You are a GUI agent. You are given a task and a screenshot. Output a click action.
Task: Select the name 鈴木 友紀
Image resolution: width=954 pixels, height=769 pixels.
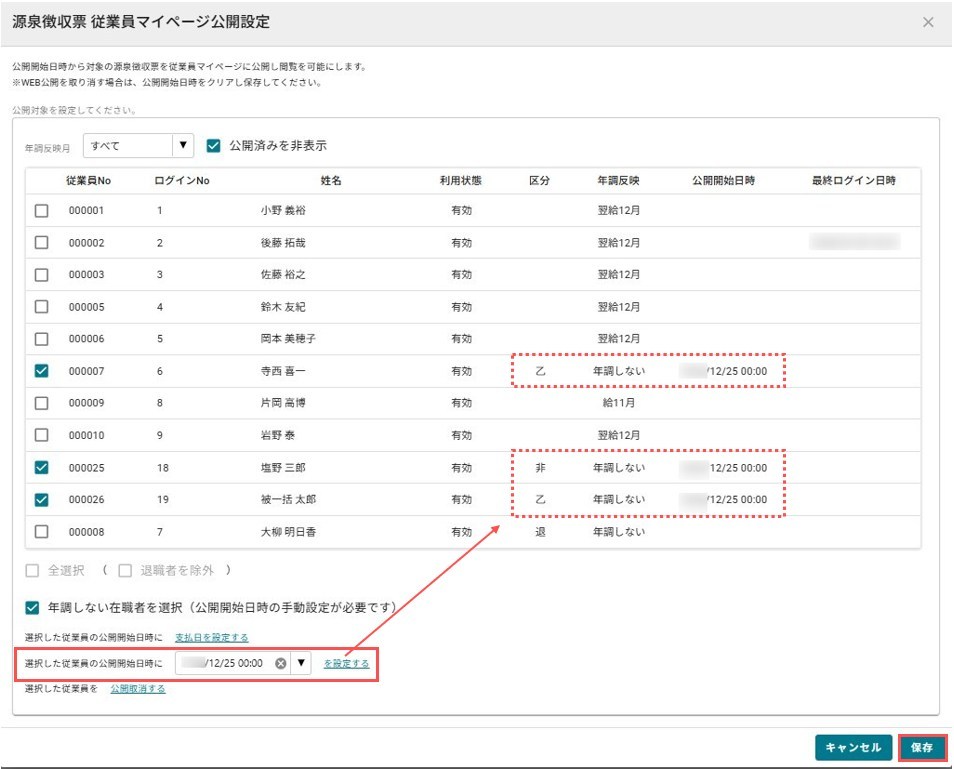point(283,307)
